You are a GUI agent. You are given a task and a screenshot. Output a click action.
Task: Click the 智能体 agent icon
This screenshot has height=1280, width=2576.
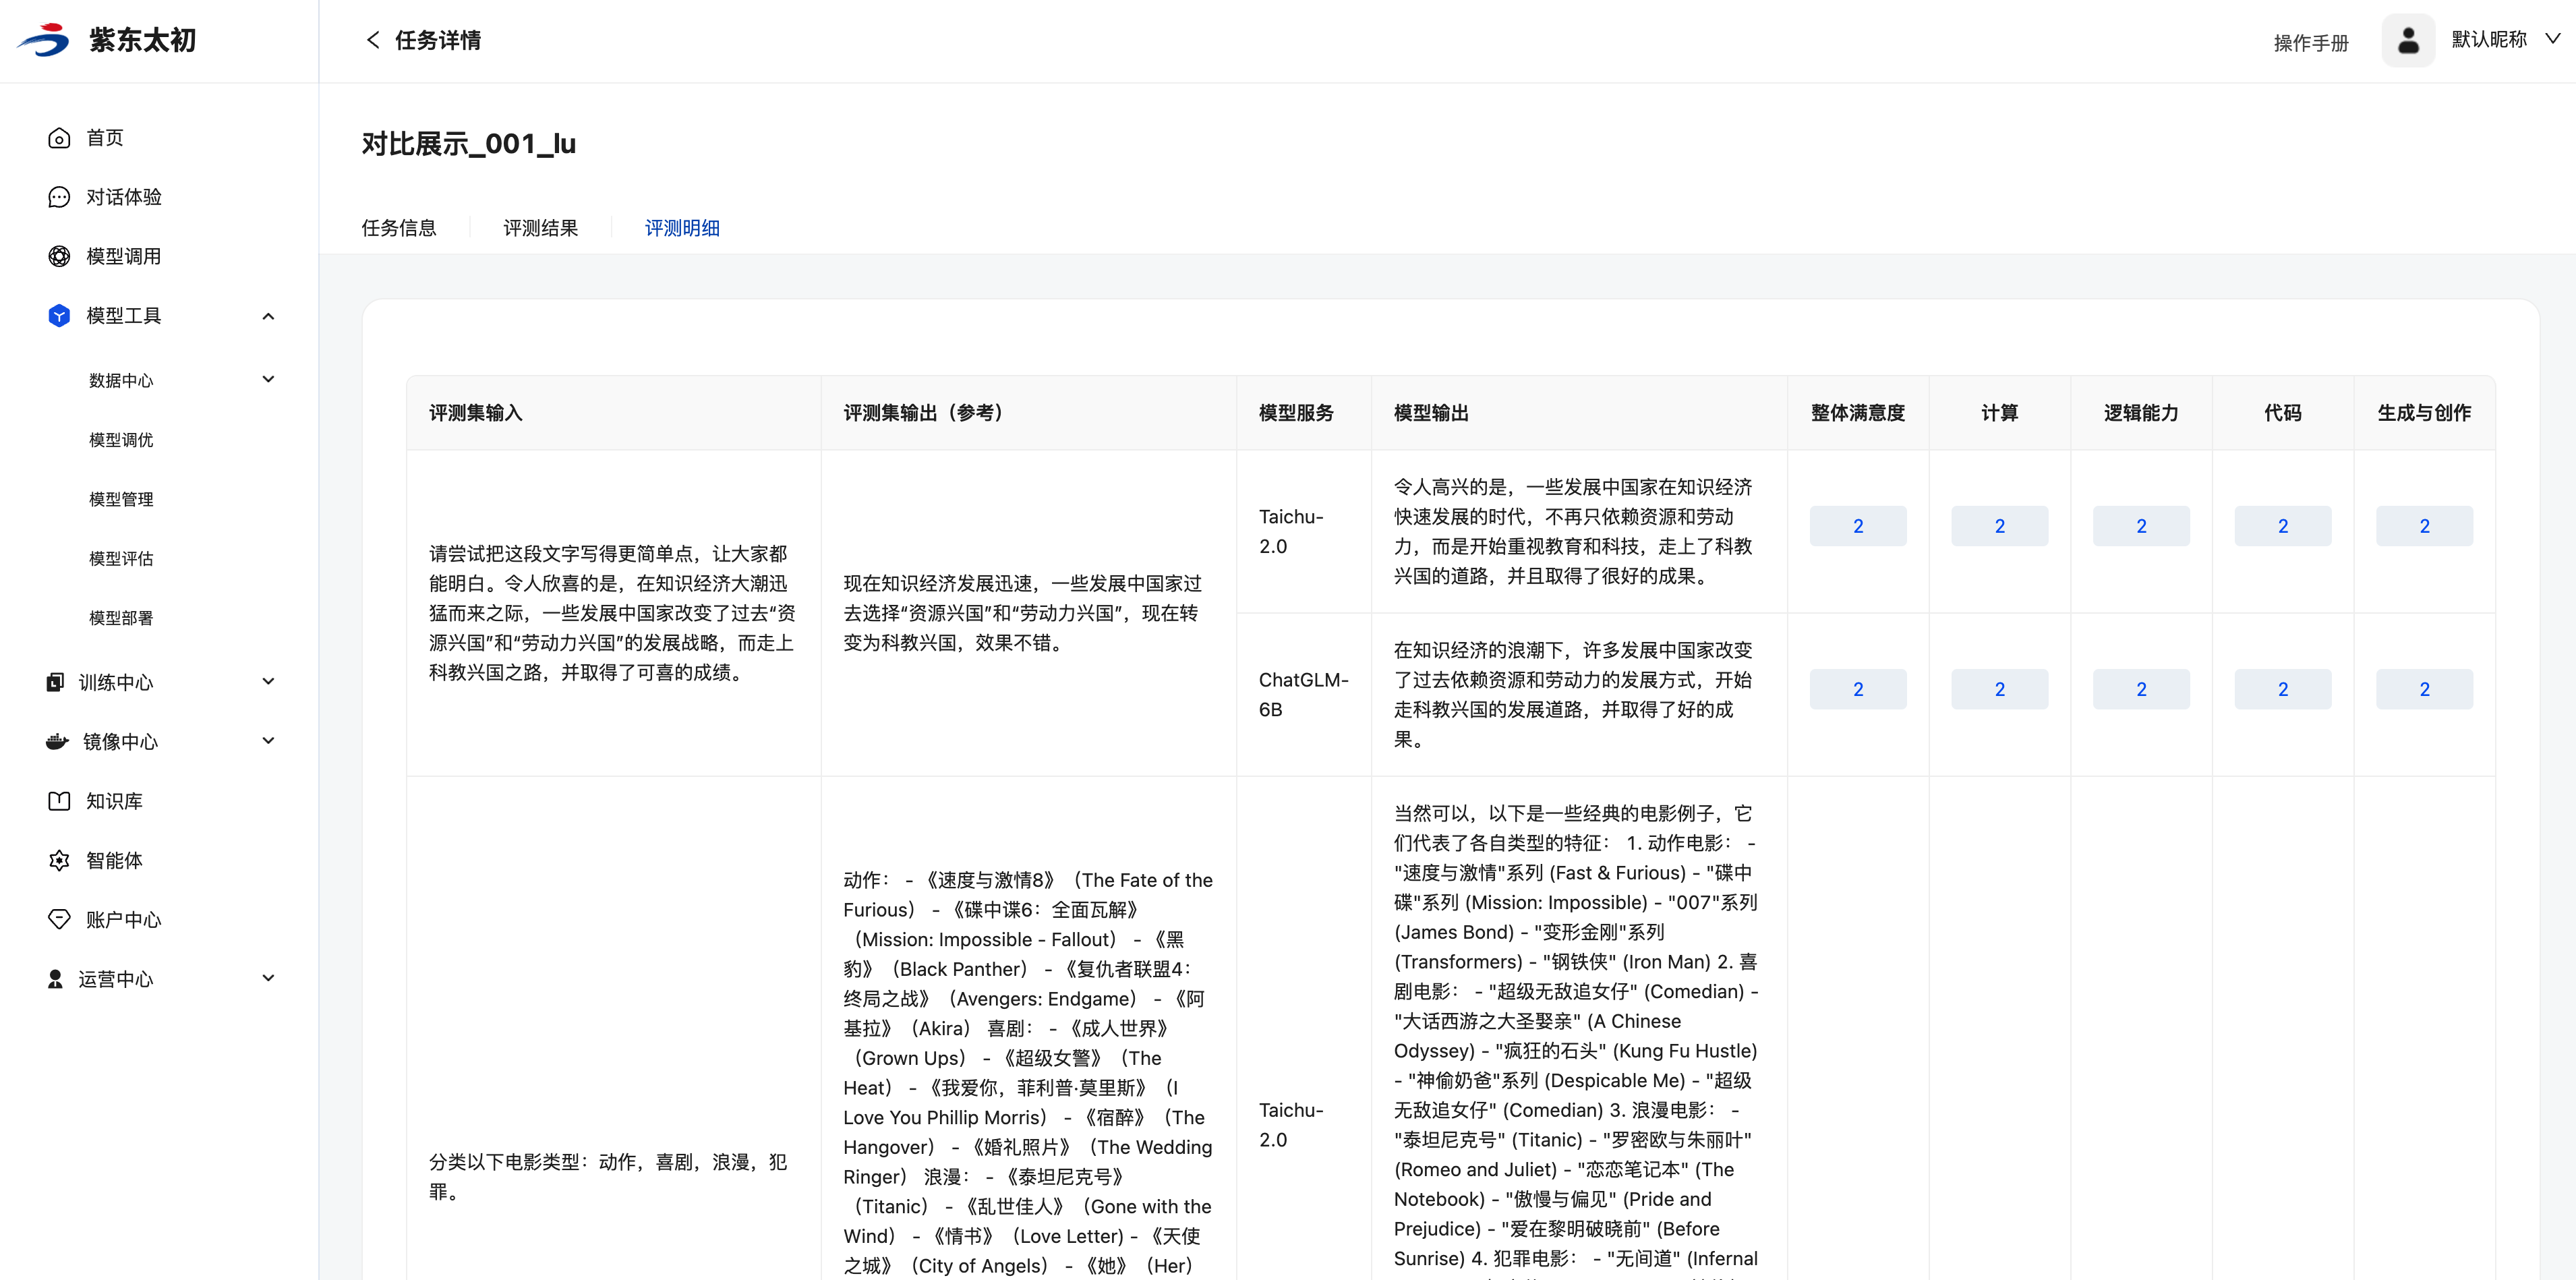(x=59, y=860)
